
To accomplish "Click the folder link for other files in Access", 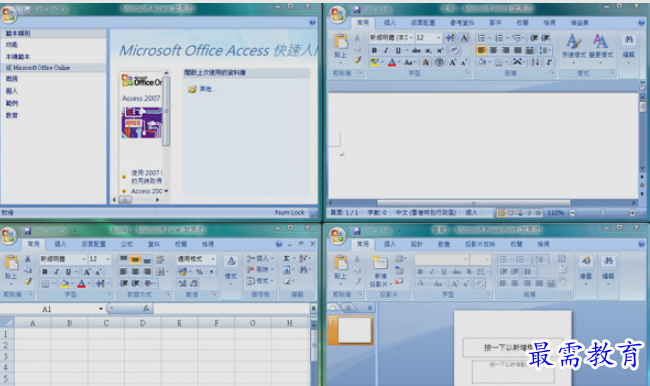I will tap(203, 89).
